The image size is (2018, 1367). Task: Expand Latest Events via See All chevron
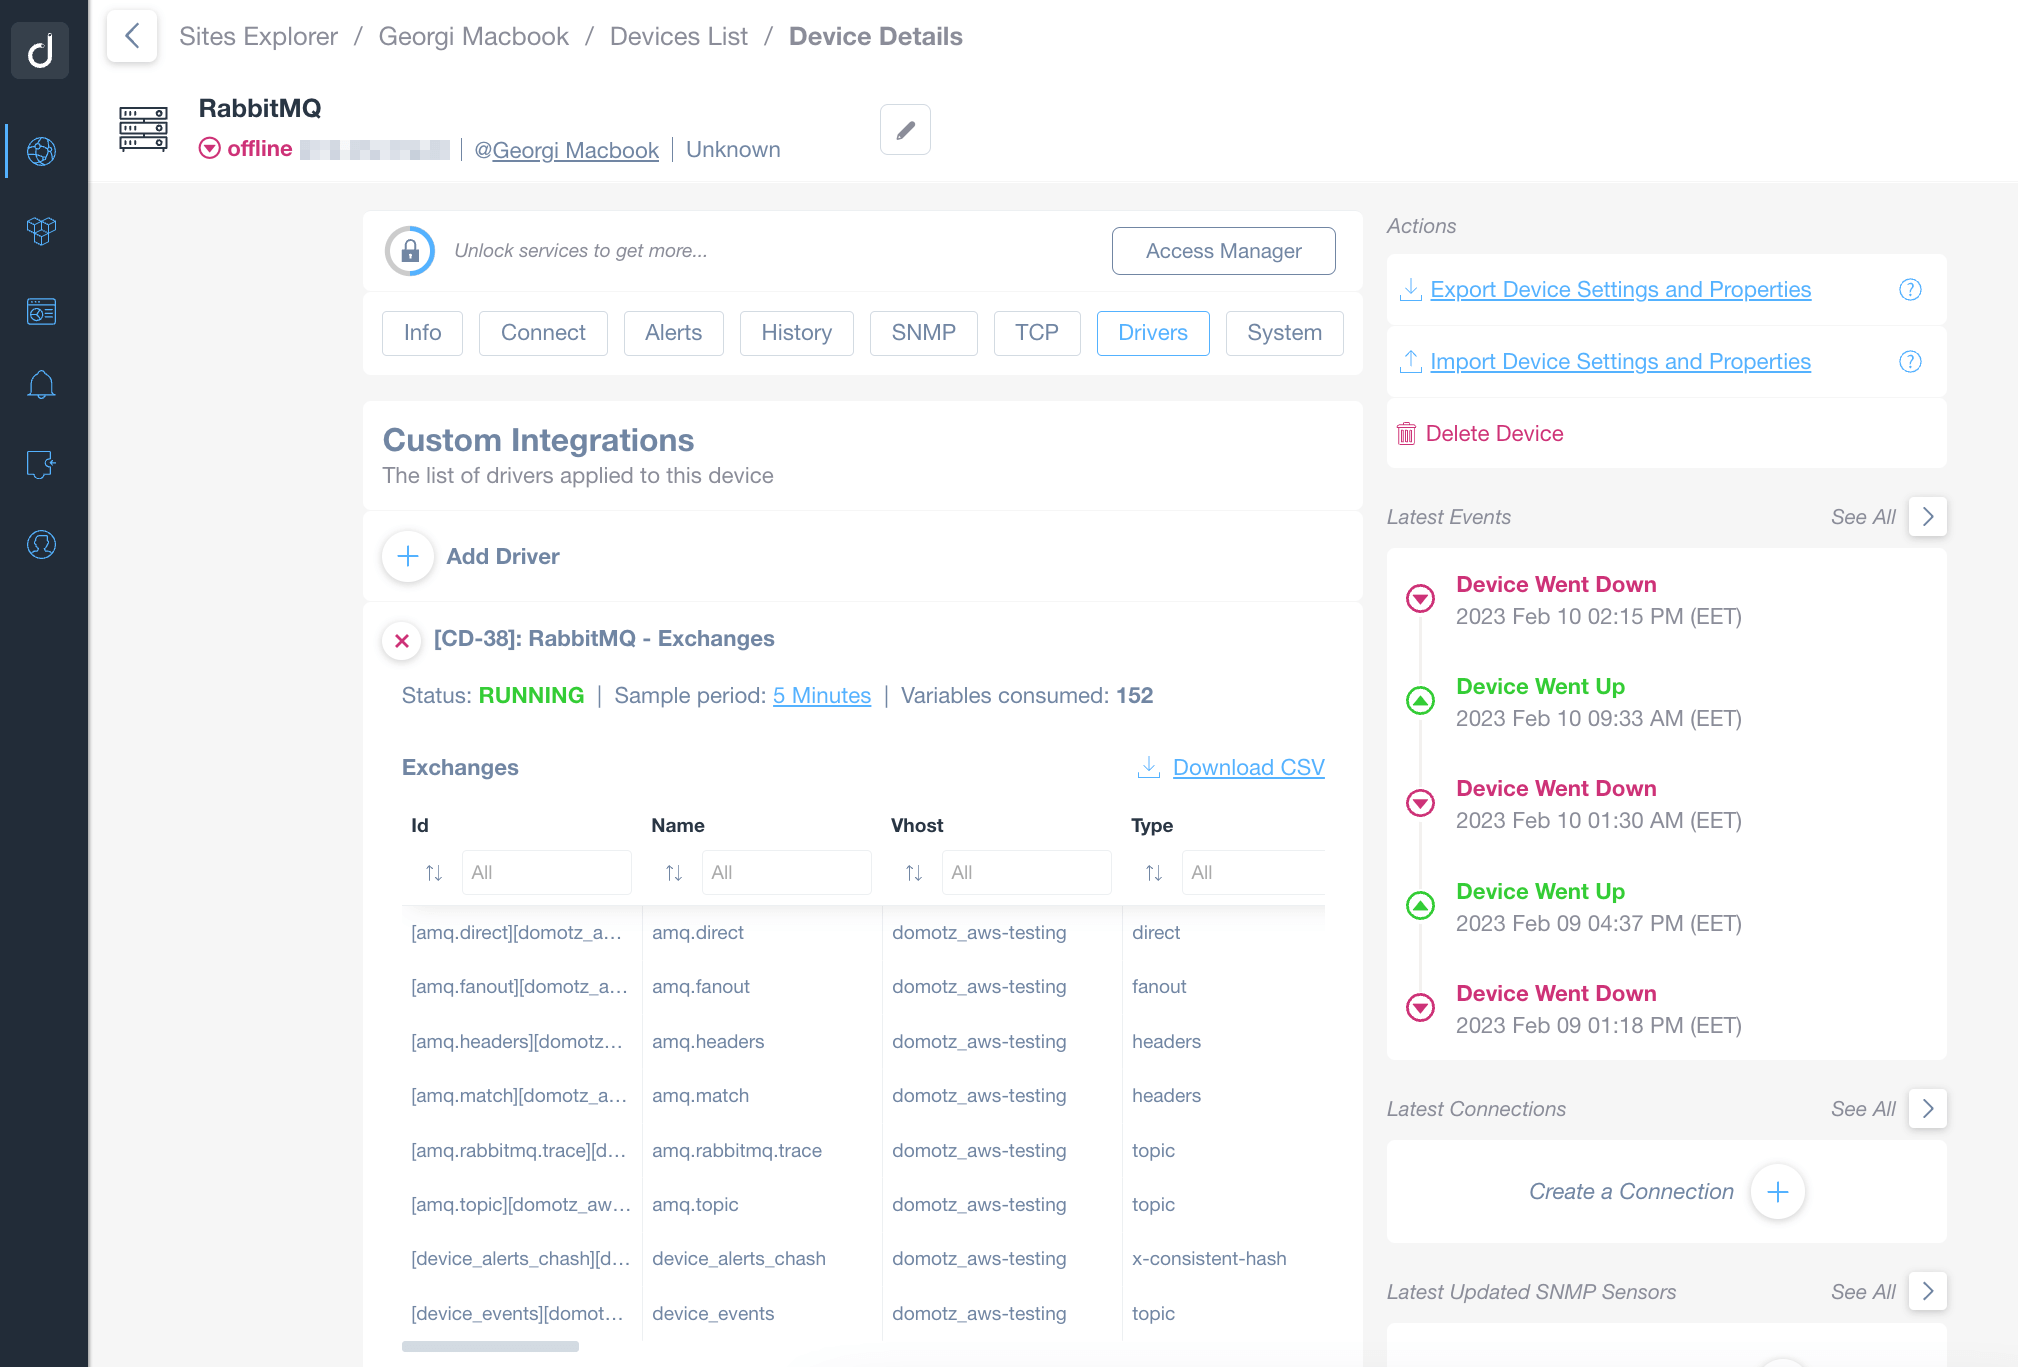click(x=1926, y=516)
